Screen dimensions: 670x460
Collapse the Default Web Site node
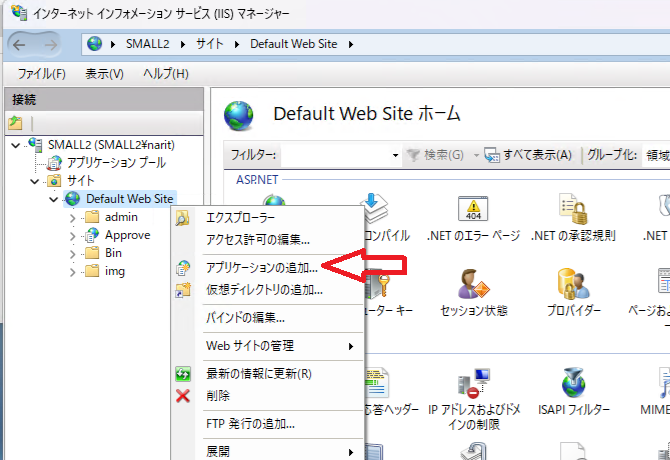point(54,199)
